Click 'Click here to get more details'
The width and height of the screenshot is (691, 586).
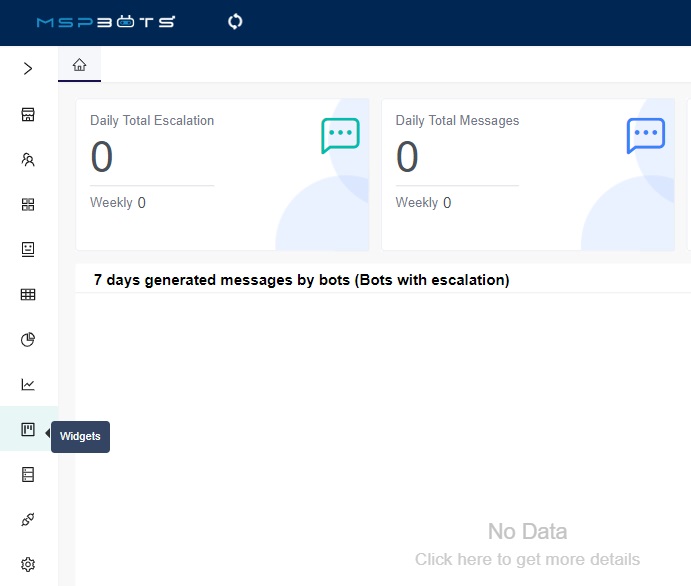click(527, 559)
